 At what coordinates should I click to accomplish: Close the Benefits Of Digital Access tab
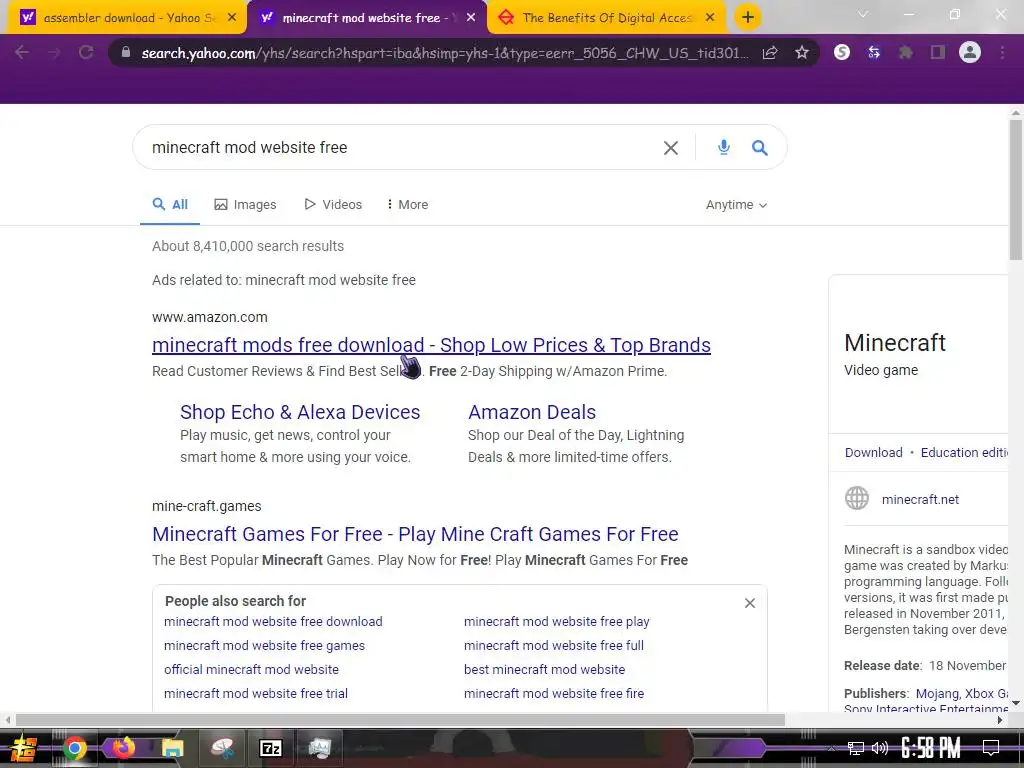pos(711,18)
